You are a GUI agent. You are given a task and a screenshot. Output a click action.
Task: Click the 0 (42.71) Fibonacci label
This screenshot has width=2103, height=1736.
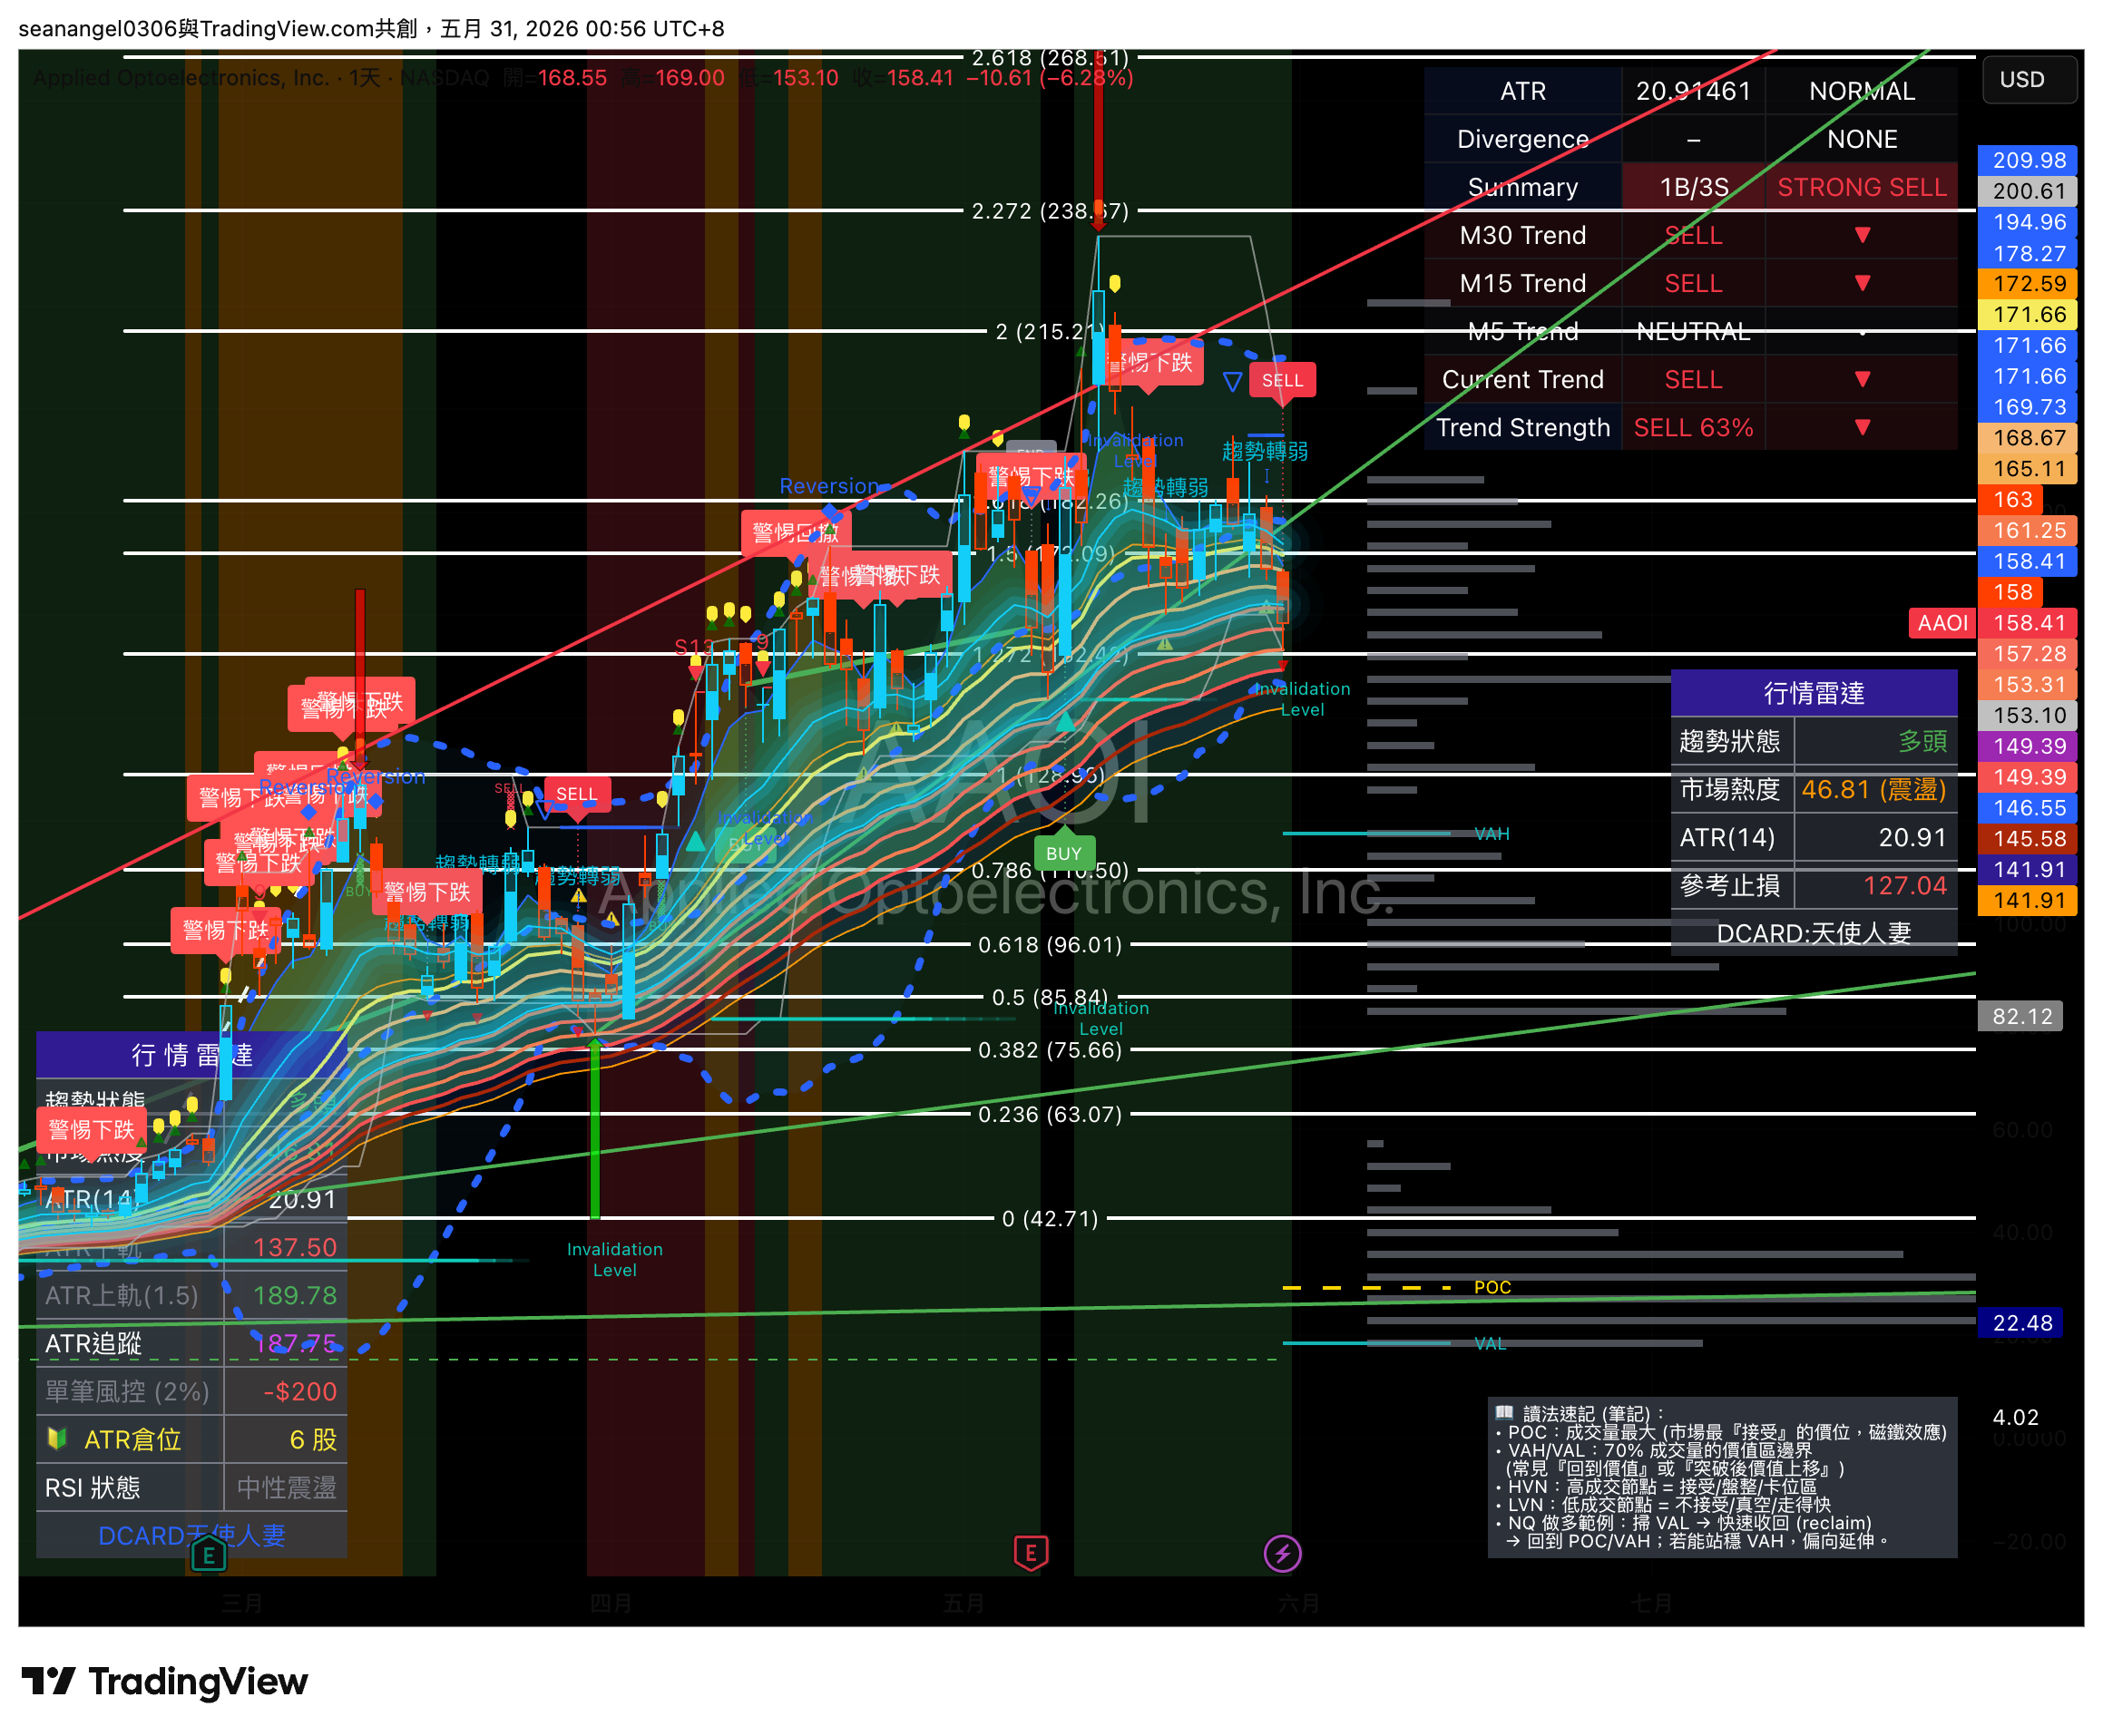[1050, 1218]
